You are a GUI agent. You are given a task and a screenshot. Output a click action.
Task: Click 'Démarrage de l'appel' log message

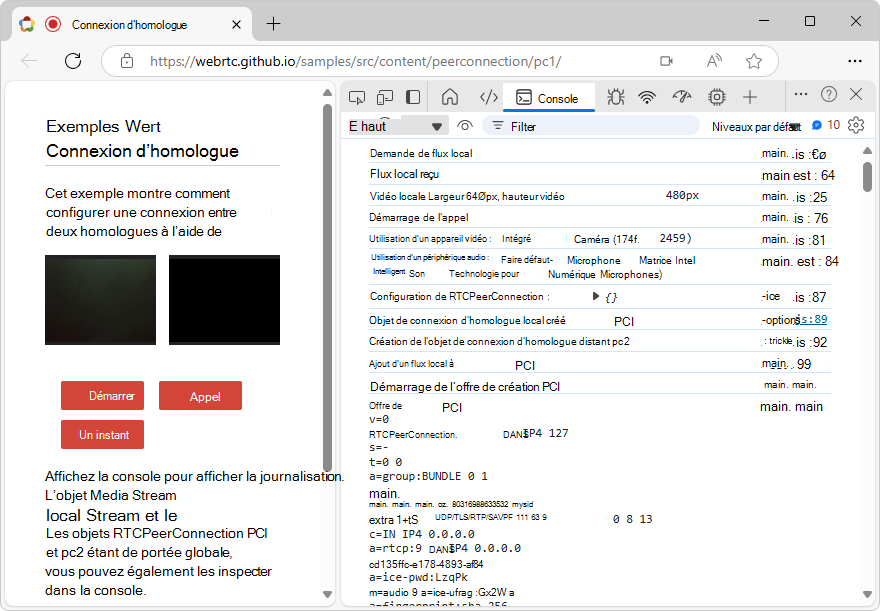pos(419,217)
